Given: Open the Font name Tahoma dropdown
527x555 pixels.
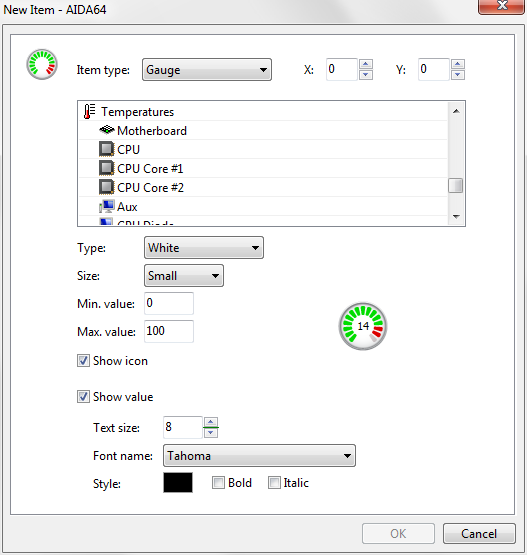Looking at the screenshot, I should [259, 456].
